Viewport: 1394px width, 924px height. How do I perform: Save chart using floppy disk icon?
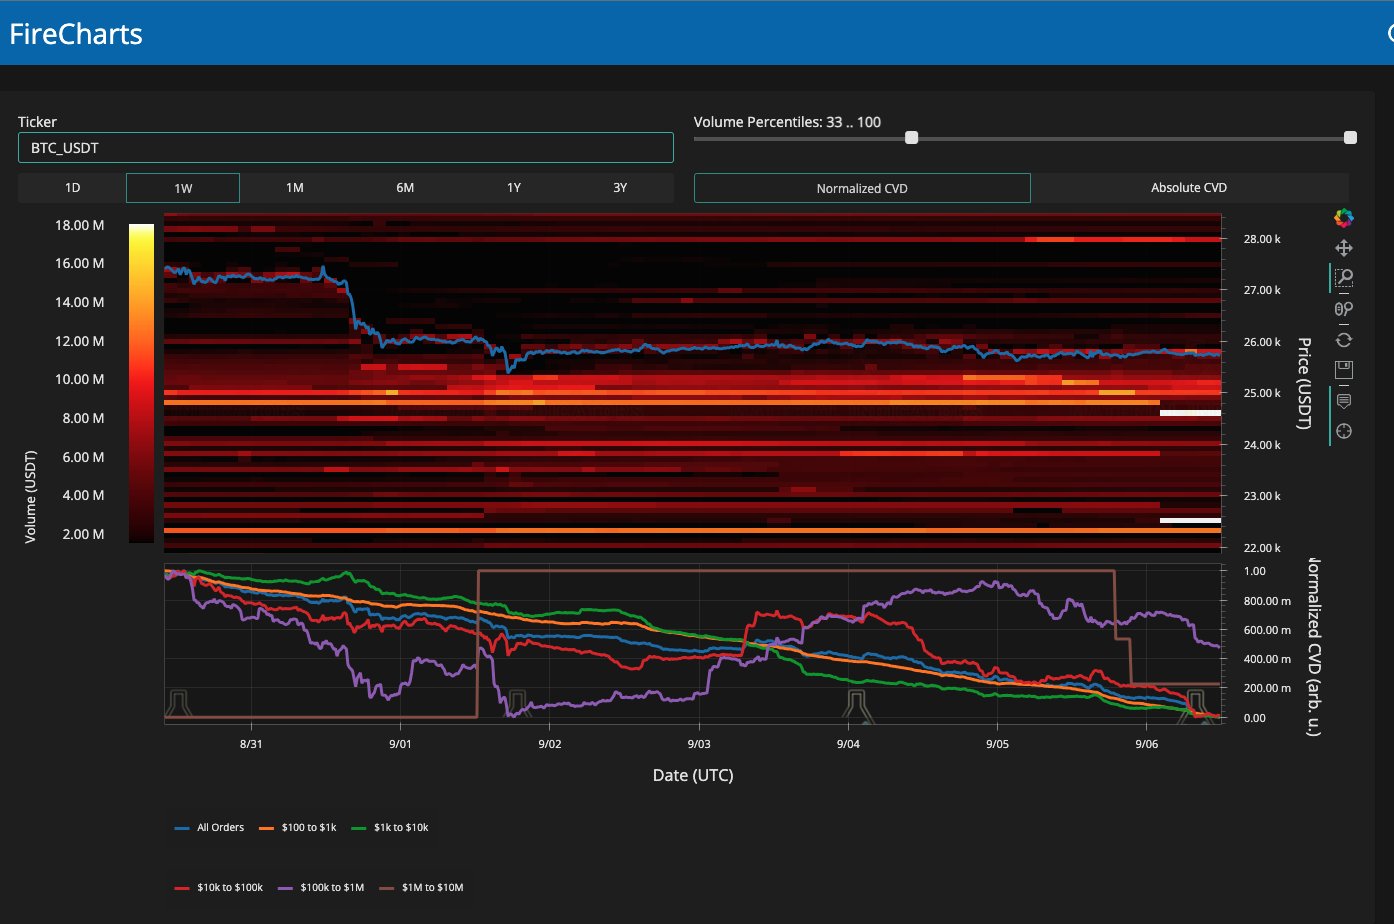pyautogui.click(x=1343, y=370)
